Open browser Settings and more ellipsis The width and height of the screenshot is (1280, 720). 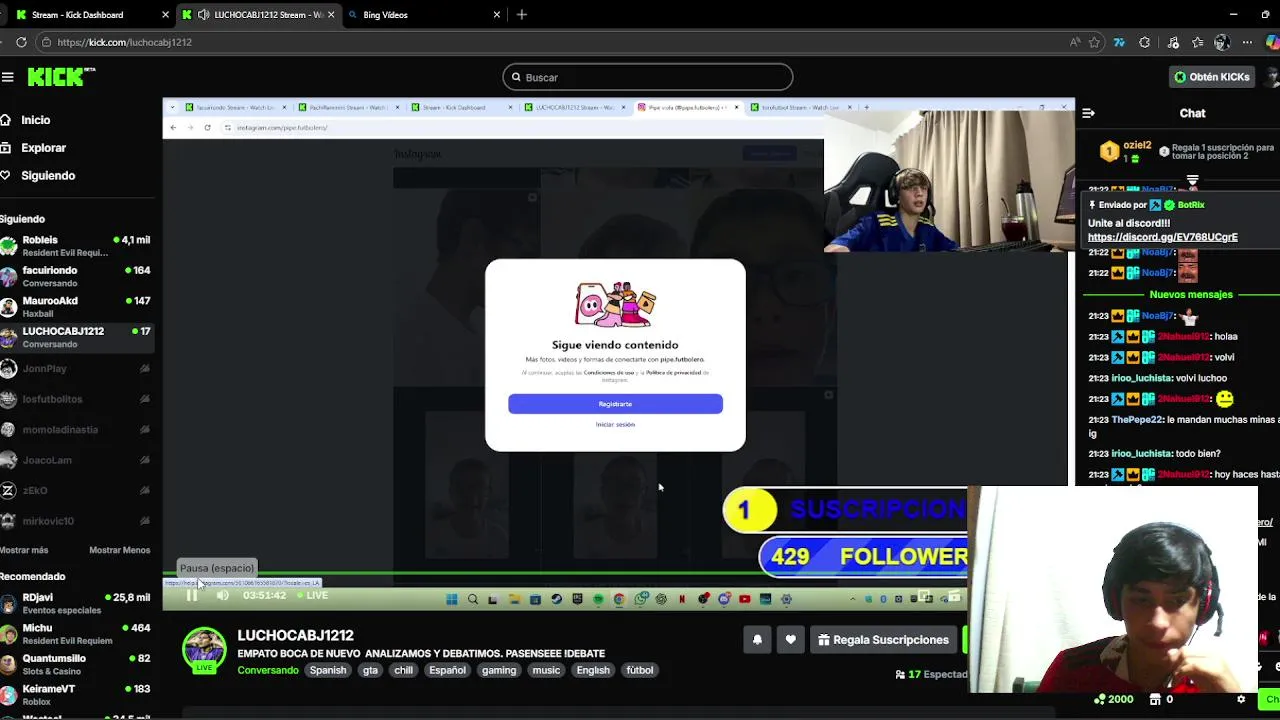(x=1247, y=42)
